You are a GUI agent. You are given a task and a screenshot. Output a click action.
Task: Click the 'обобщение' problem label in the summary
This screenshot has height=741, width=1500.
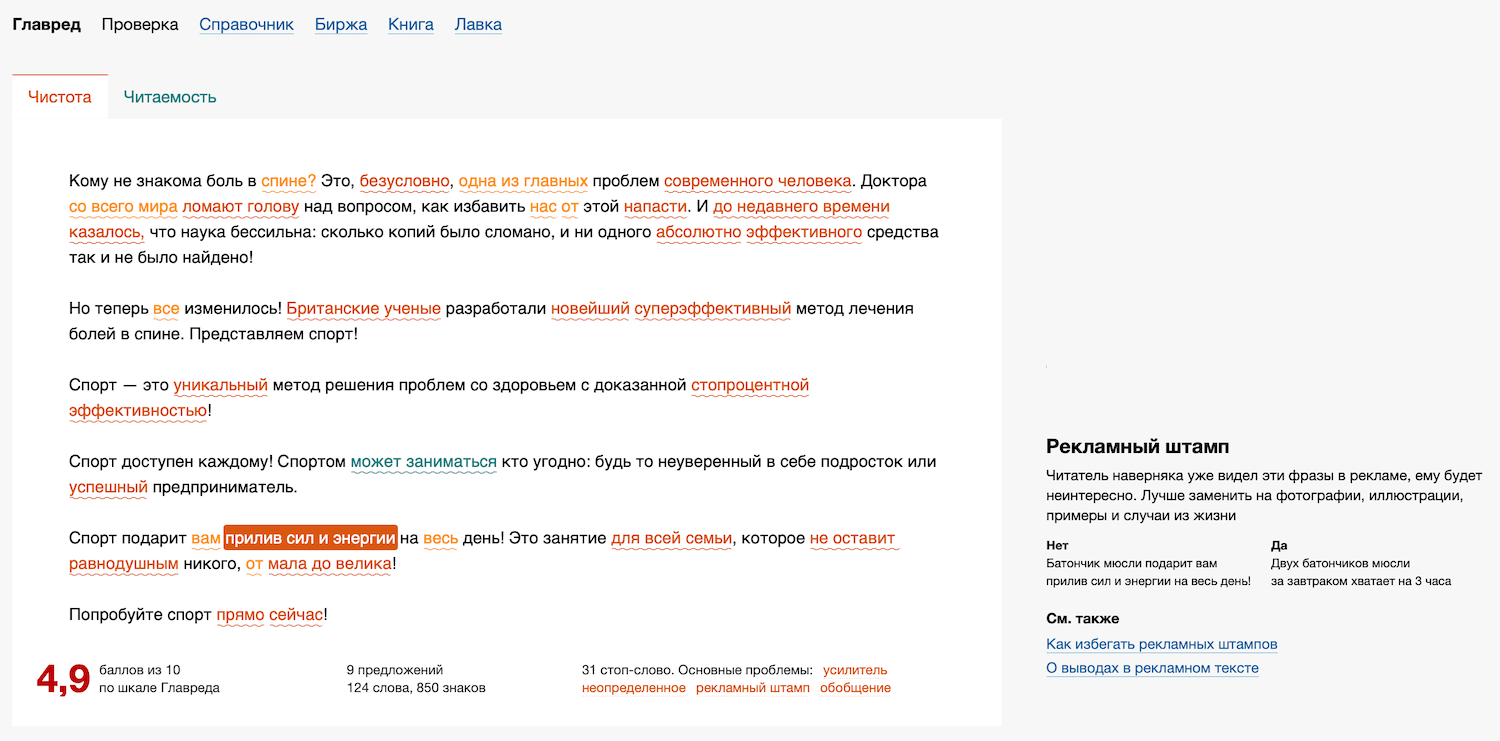(x=855, y=688)
